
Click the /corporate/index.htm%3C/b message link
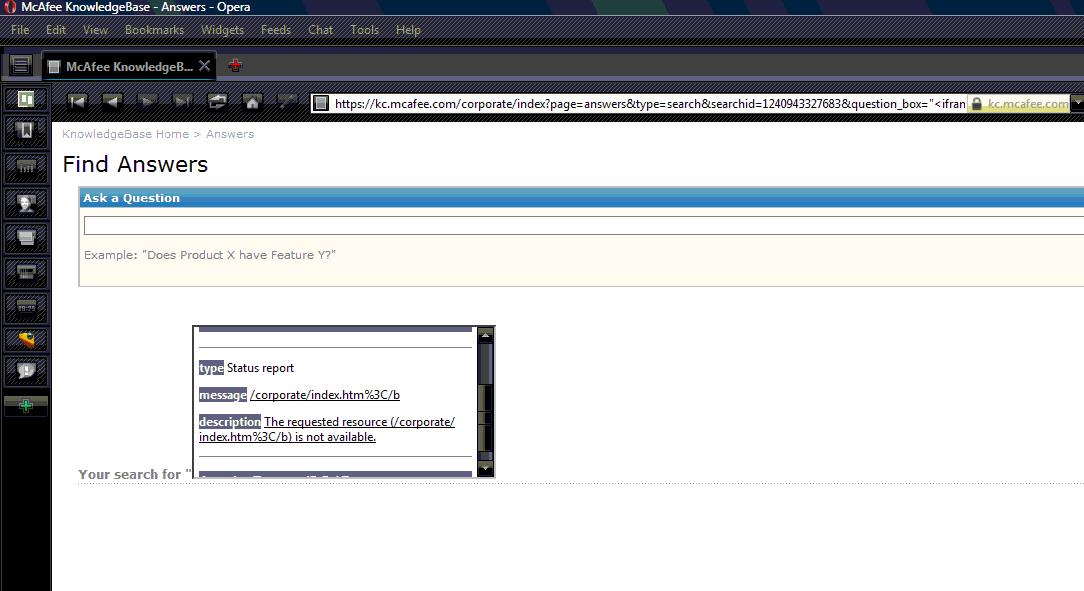(x=325, y=395)
